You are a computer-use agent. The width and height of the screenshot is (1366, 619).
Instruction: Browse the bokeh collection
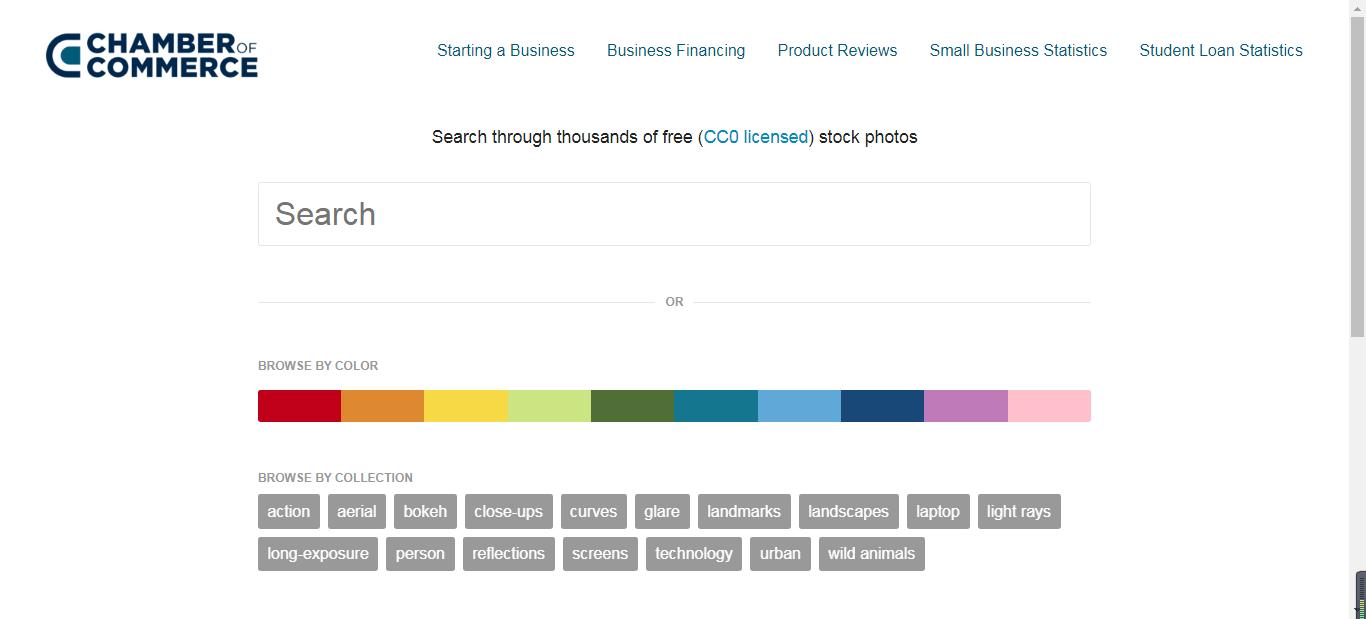coord(425,511)
